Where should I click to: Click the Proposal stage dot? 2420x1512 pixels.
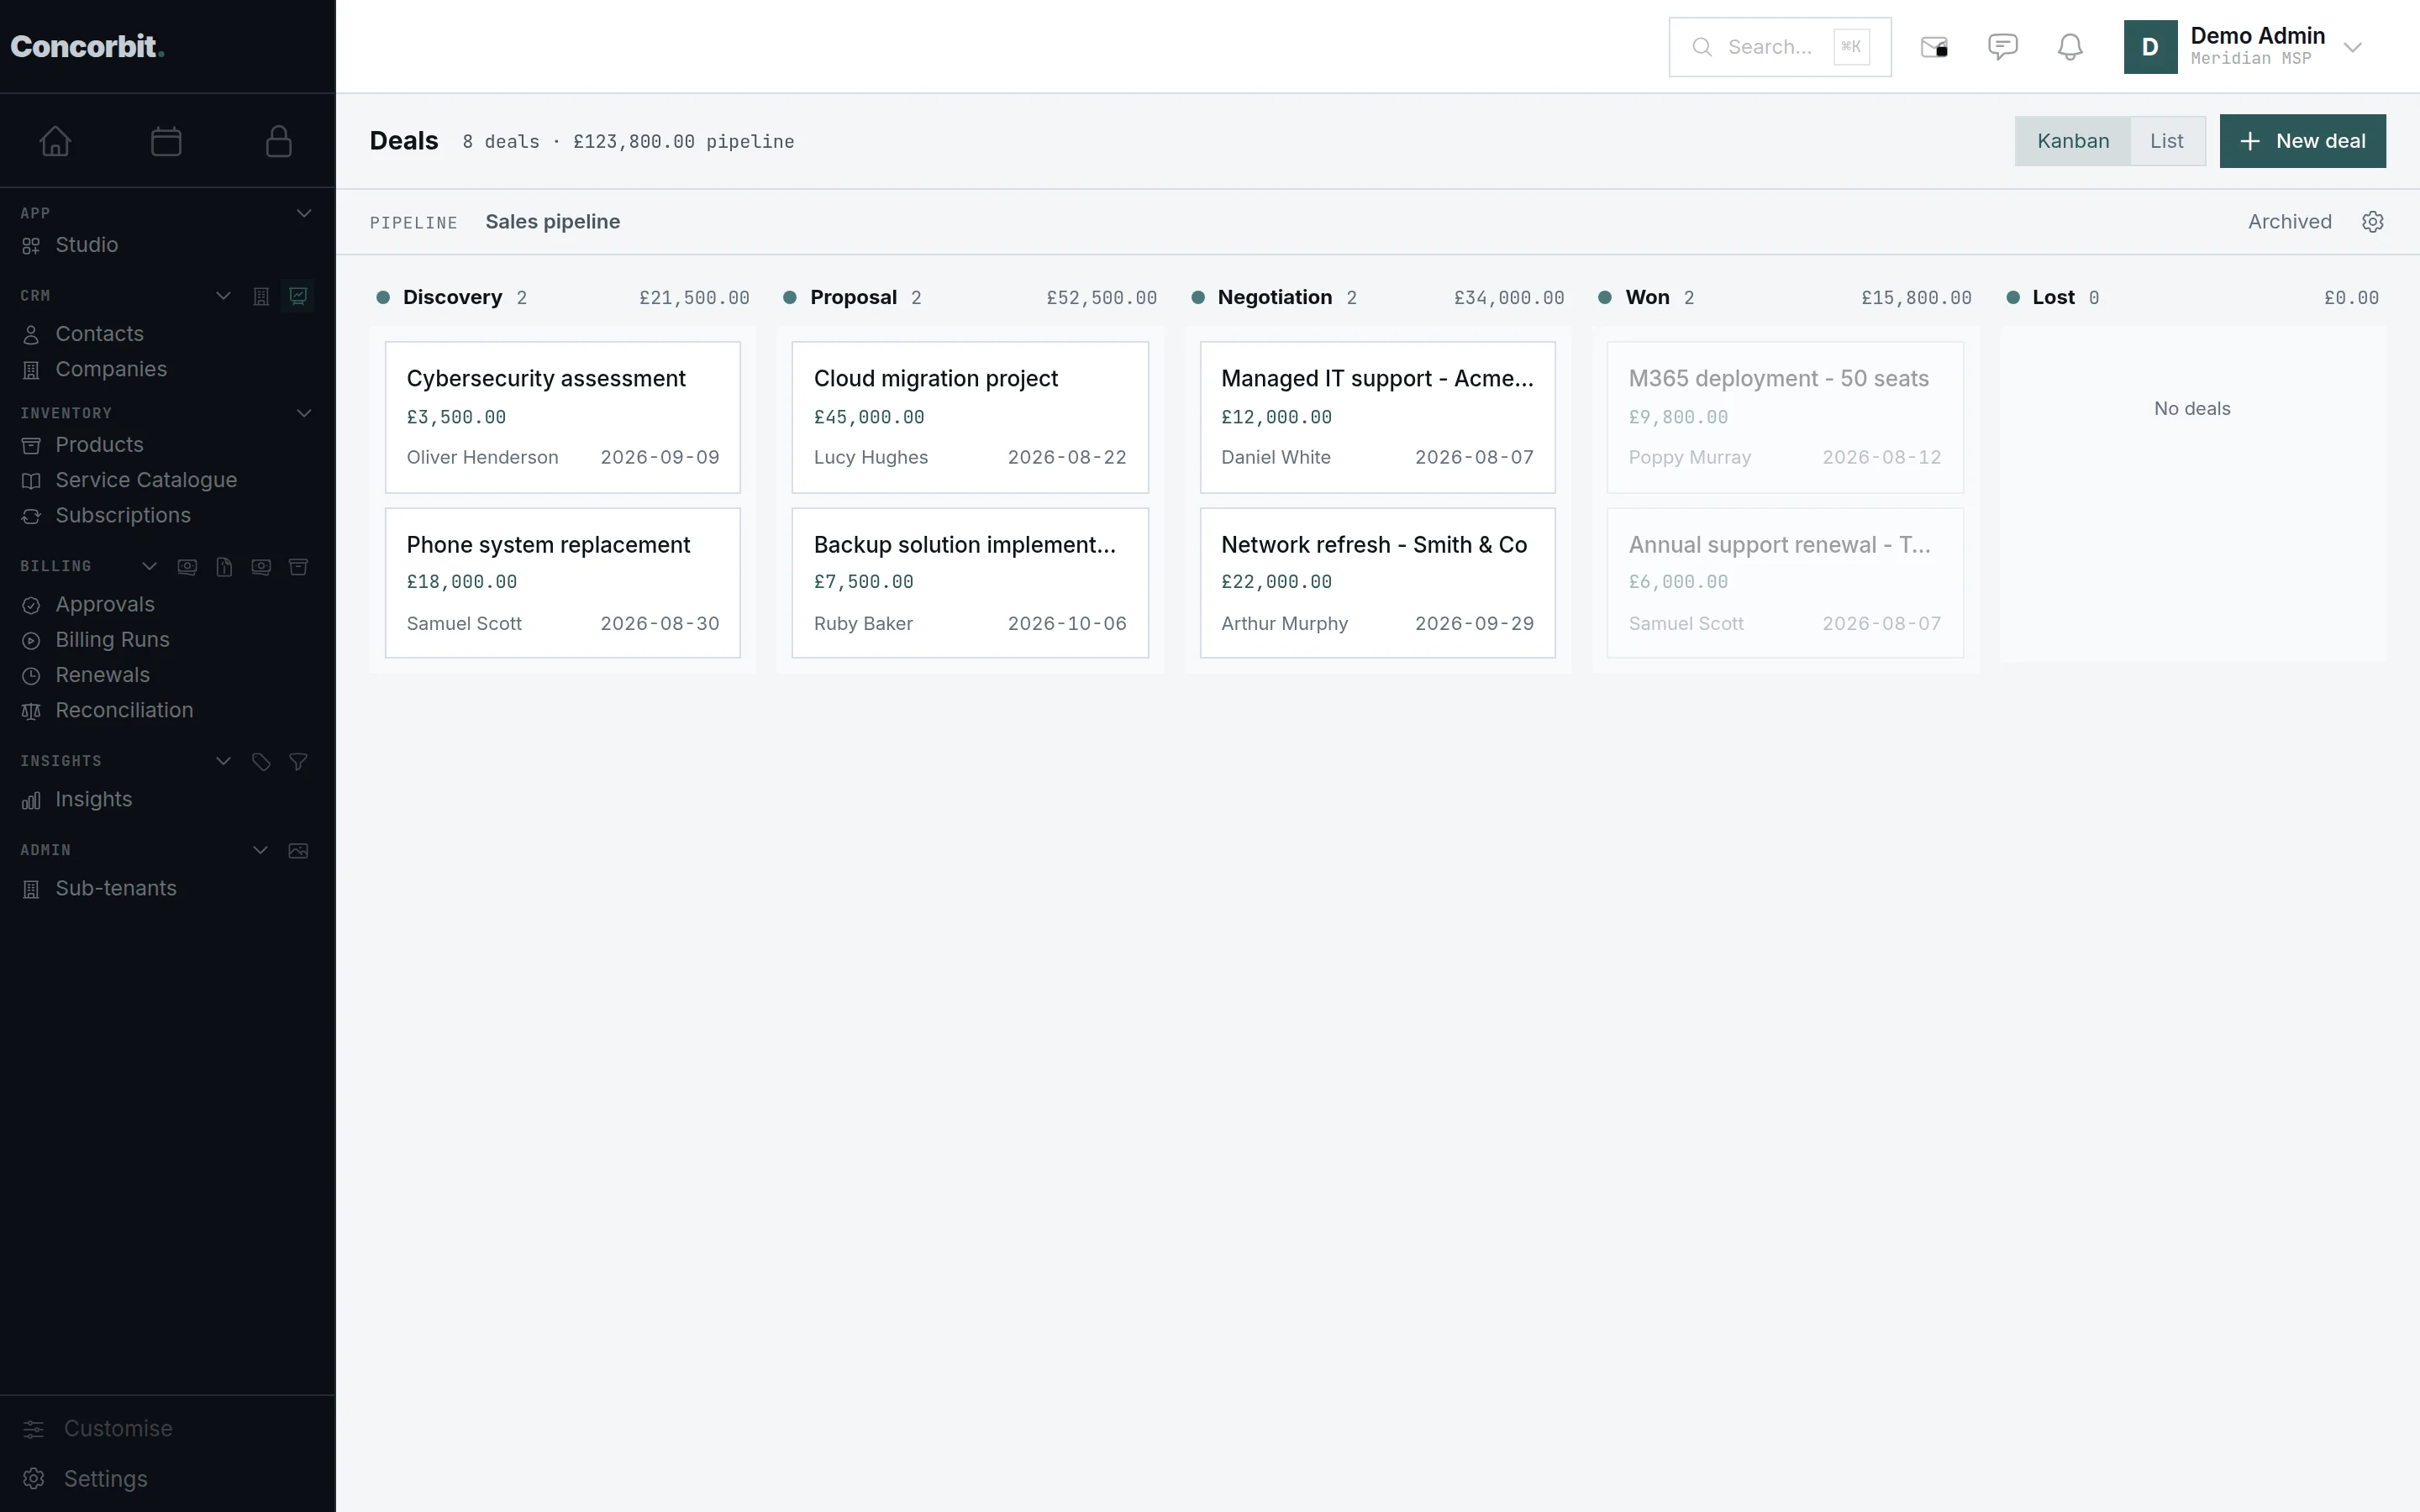point(790,297)
